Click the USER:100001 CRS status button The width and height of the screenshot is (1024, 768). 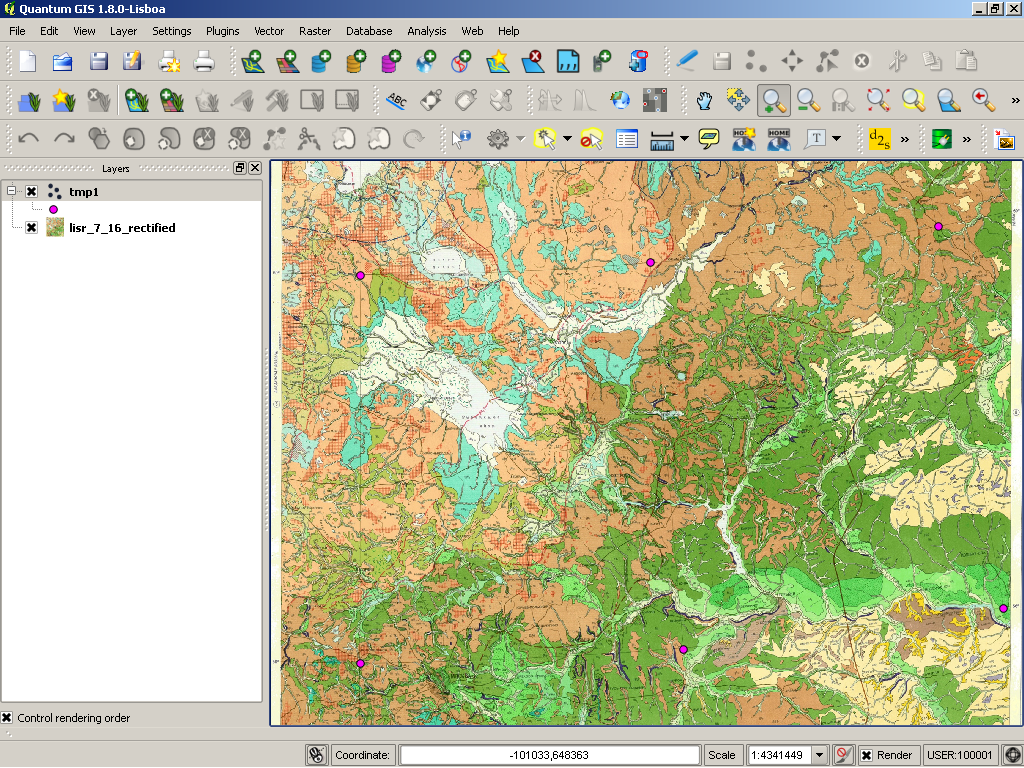pyautogui.click(x=960, y=755)
